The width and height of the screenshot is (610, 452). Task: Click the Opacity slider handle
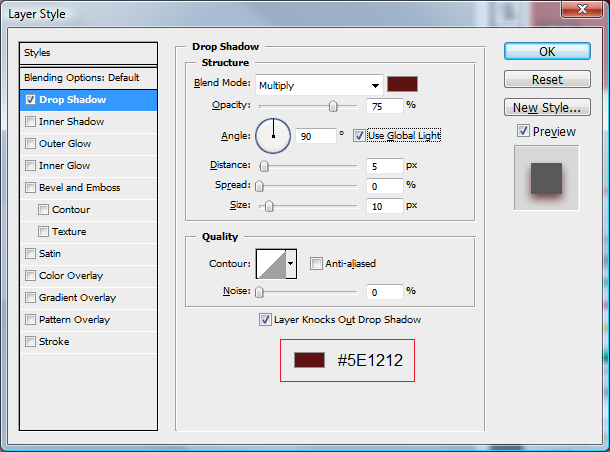click(x=333, y=106)
